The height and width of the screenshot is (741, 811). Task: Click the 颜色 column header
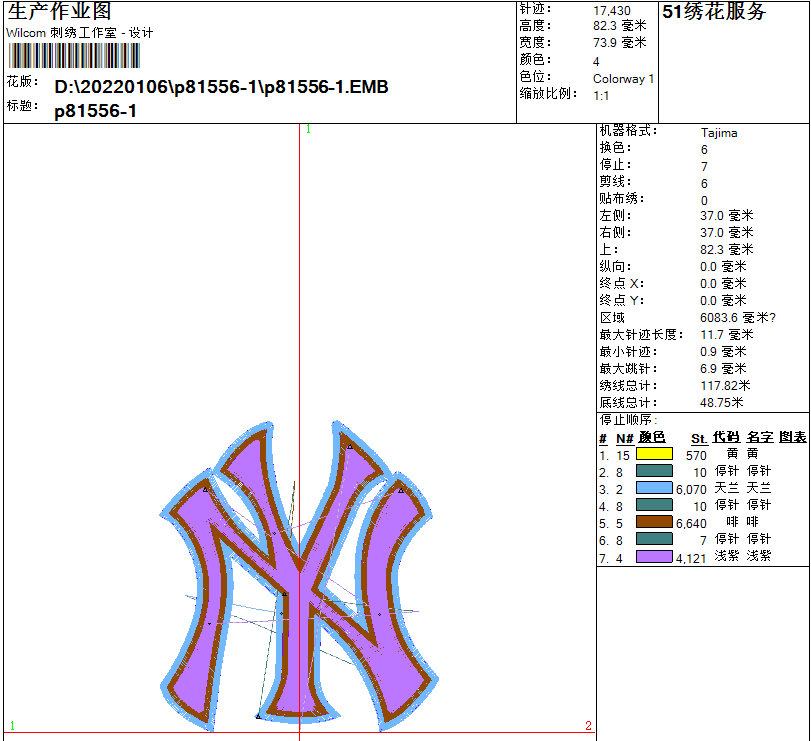[x=652, y=437]
